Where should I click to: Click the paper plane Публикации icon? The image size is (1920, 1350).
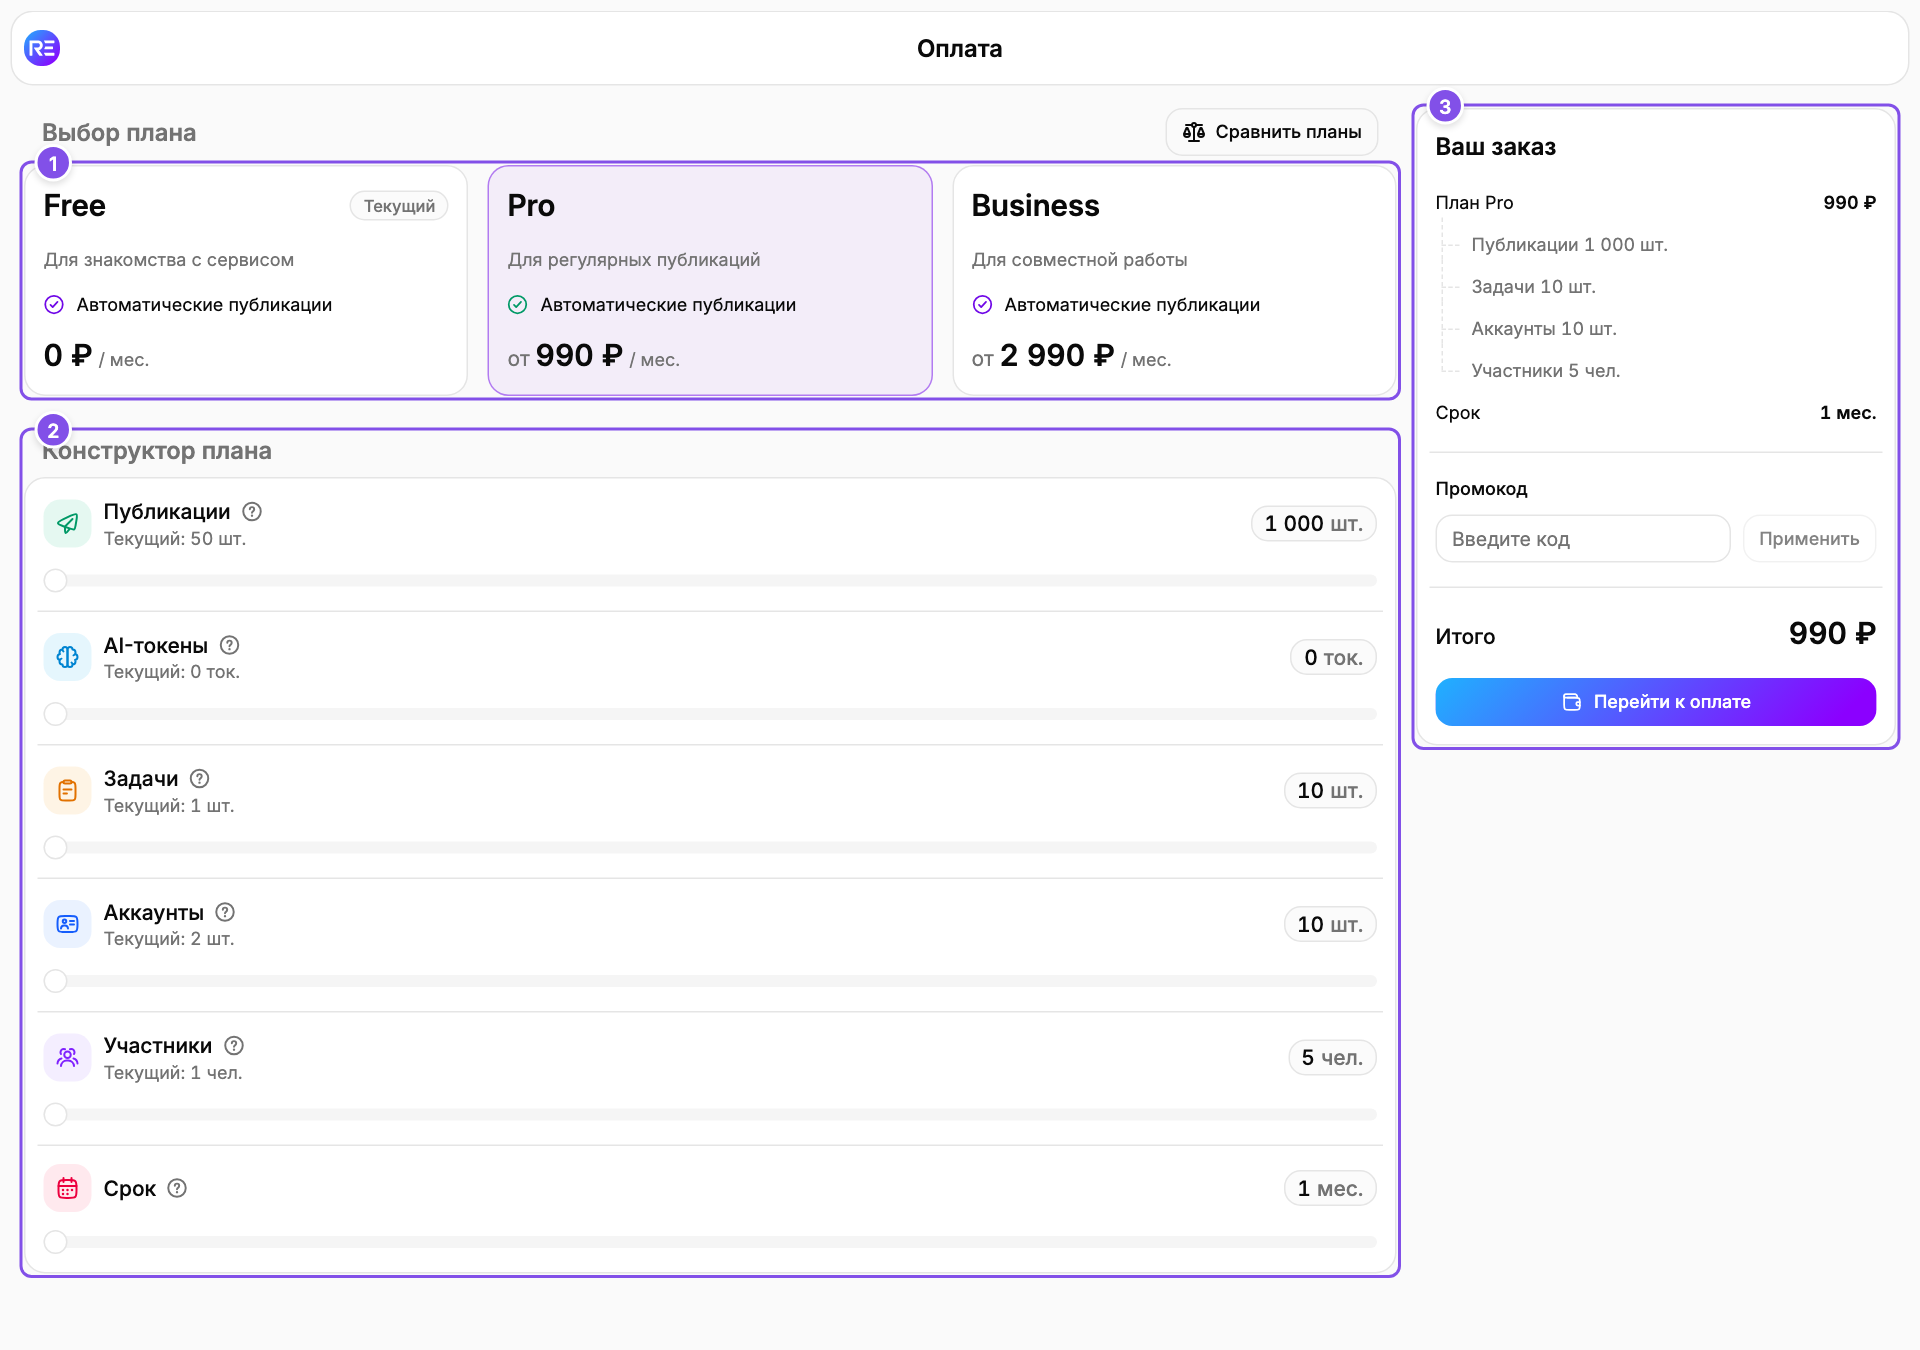67,523
